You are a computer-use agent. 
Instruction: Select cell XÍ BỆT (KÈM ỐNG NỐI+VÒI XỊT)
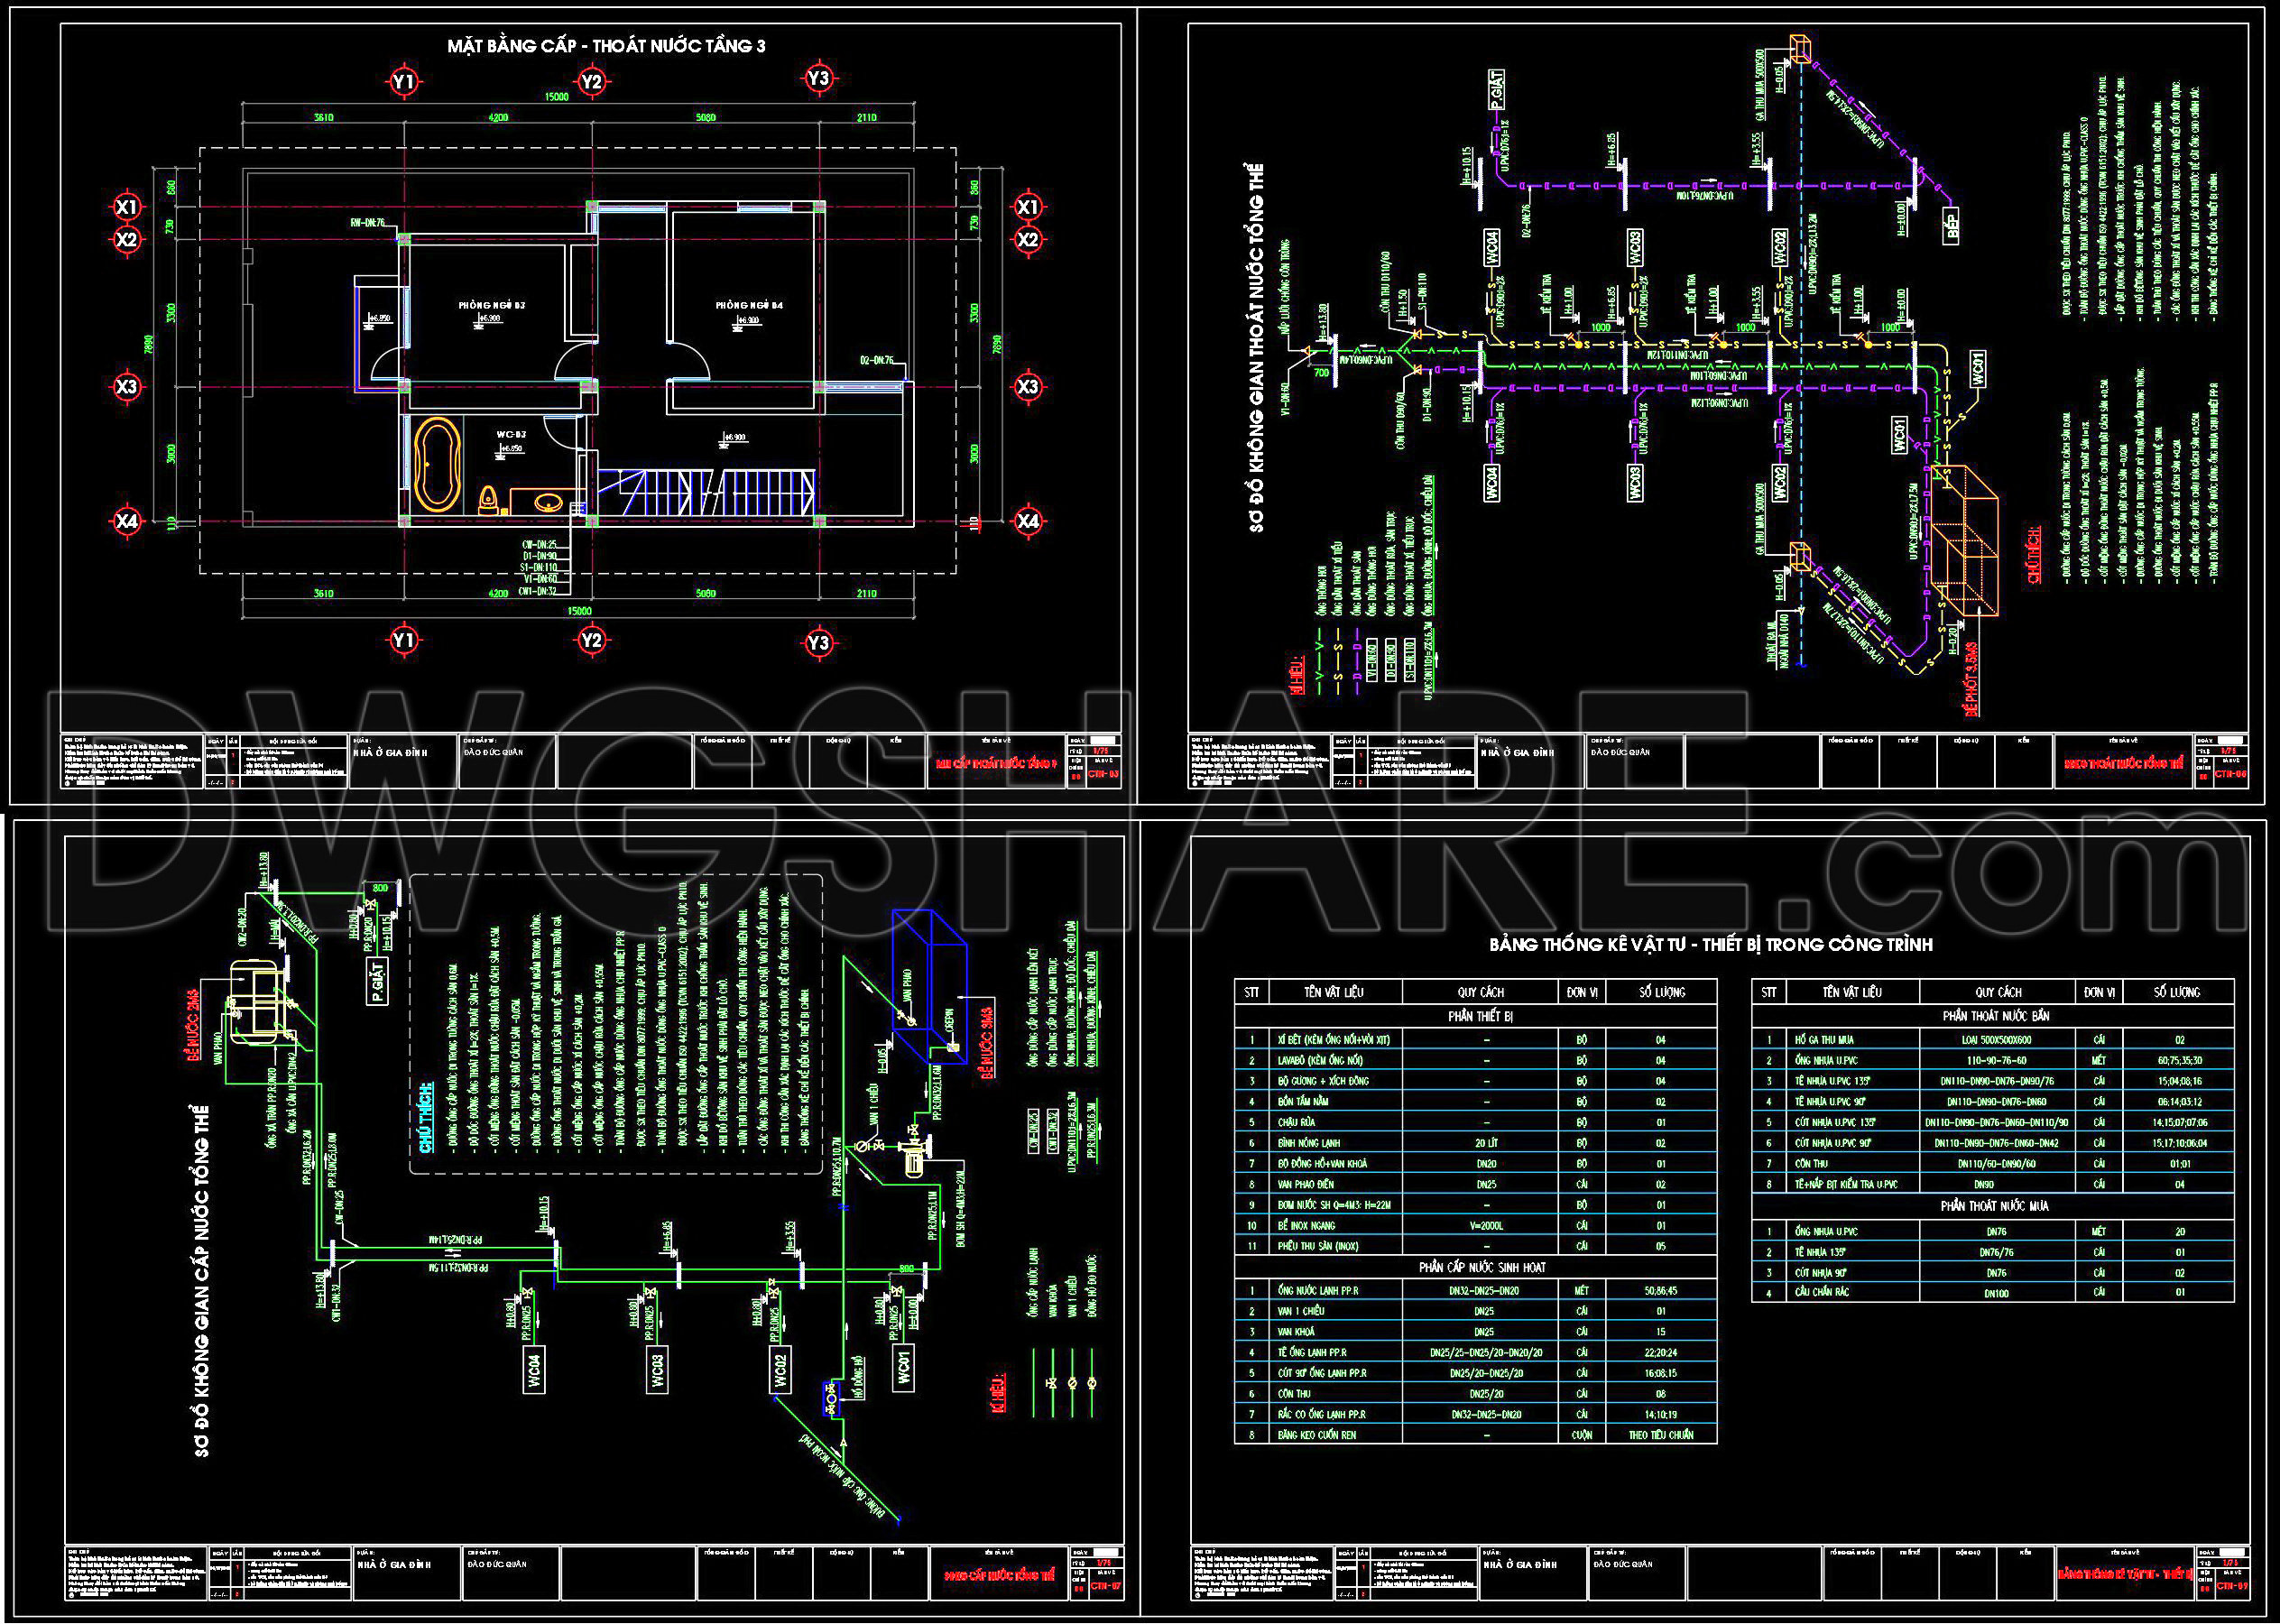[x=1334, y=1040]
